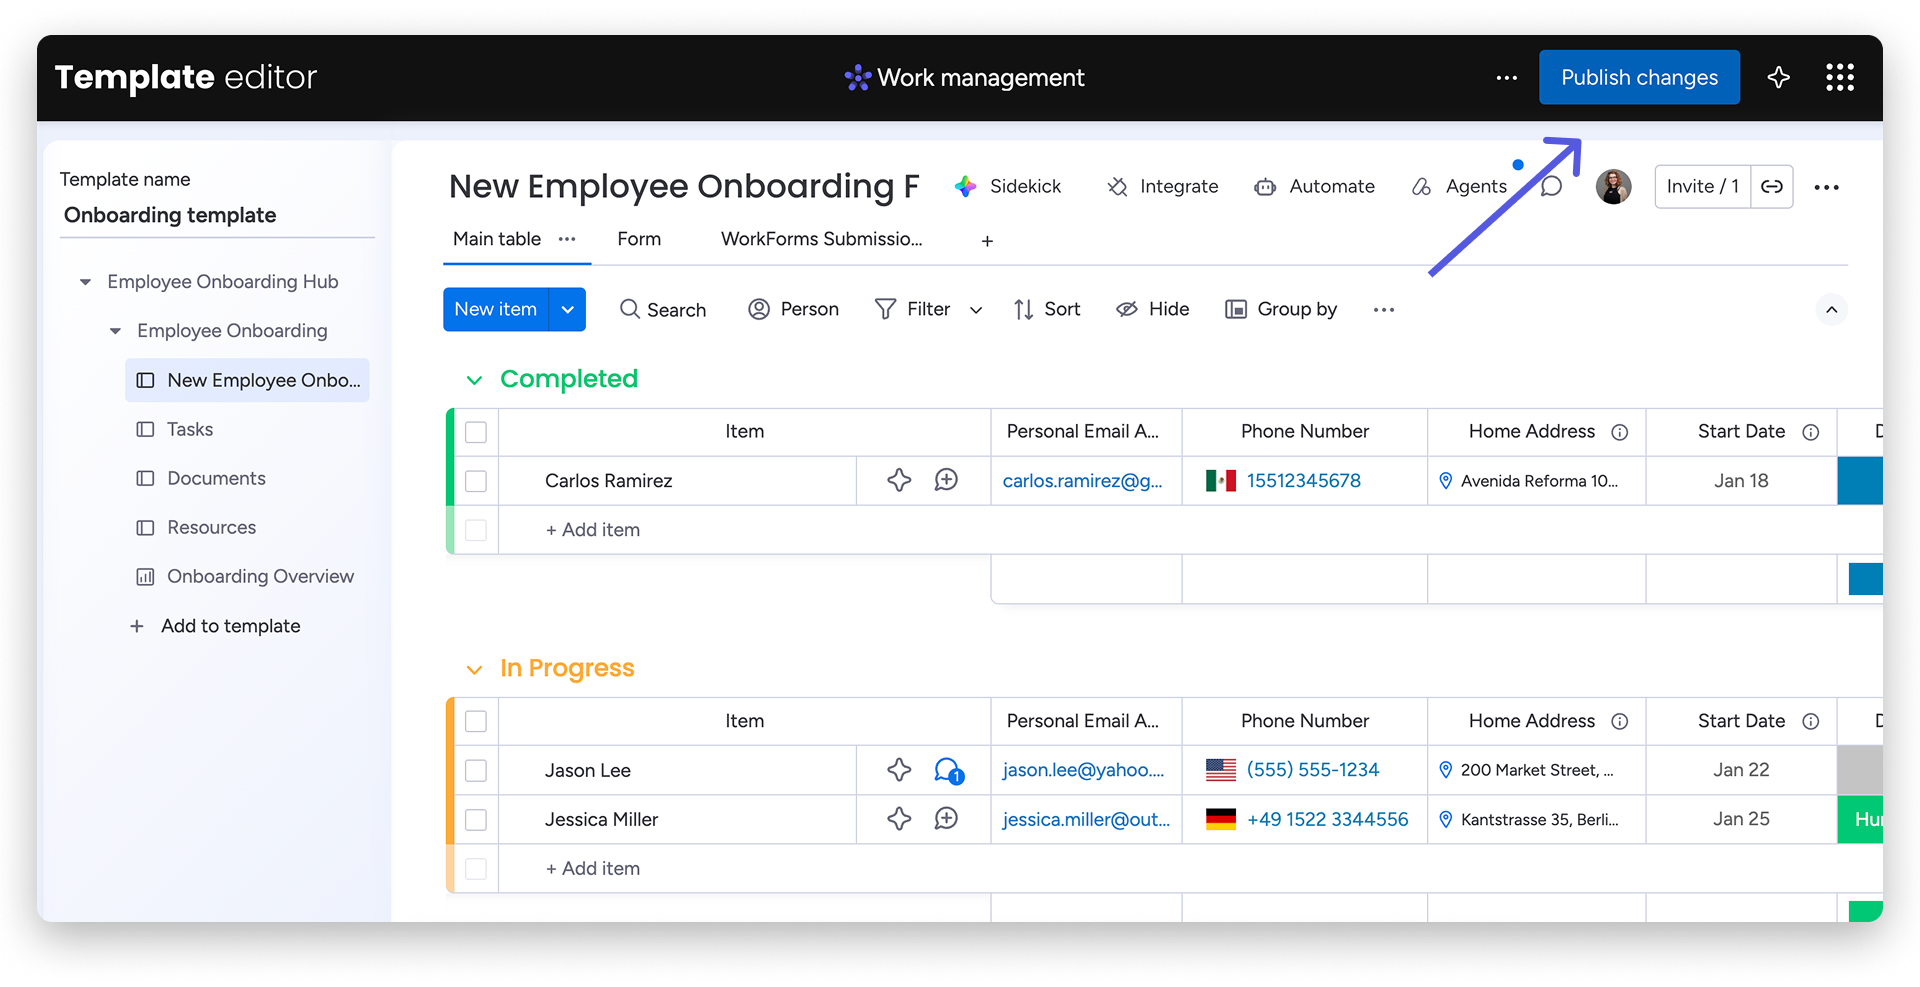Viewport: 1920px width, 987px height.
Task: Check the Carlos Ramirez row checkbox
Action: coord(476,481)
